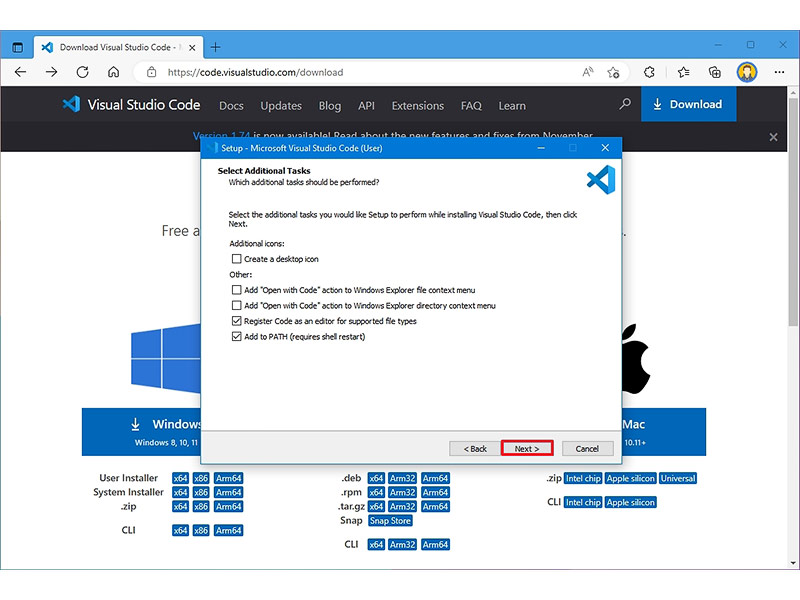The image size is (800, 600).
Task: Click the Windows download banner button
Action: [x=141, y=432]
